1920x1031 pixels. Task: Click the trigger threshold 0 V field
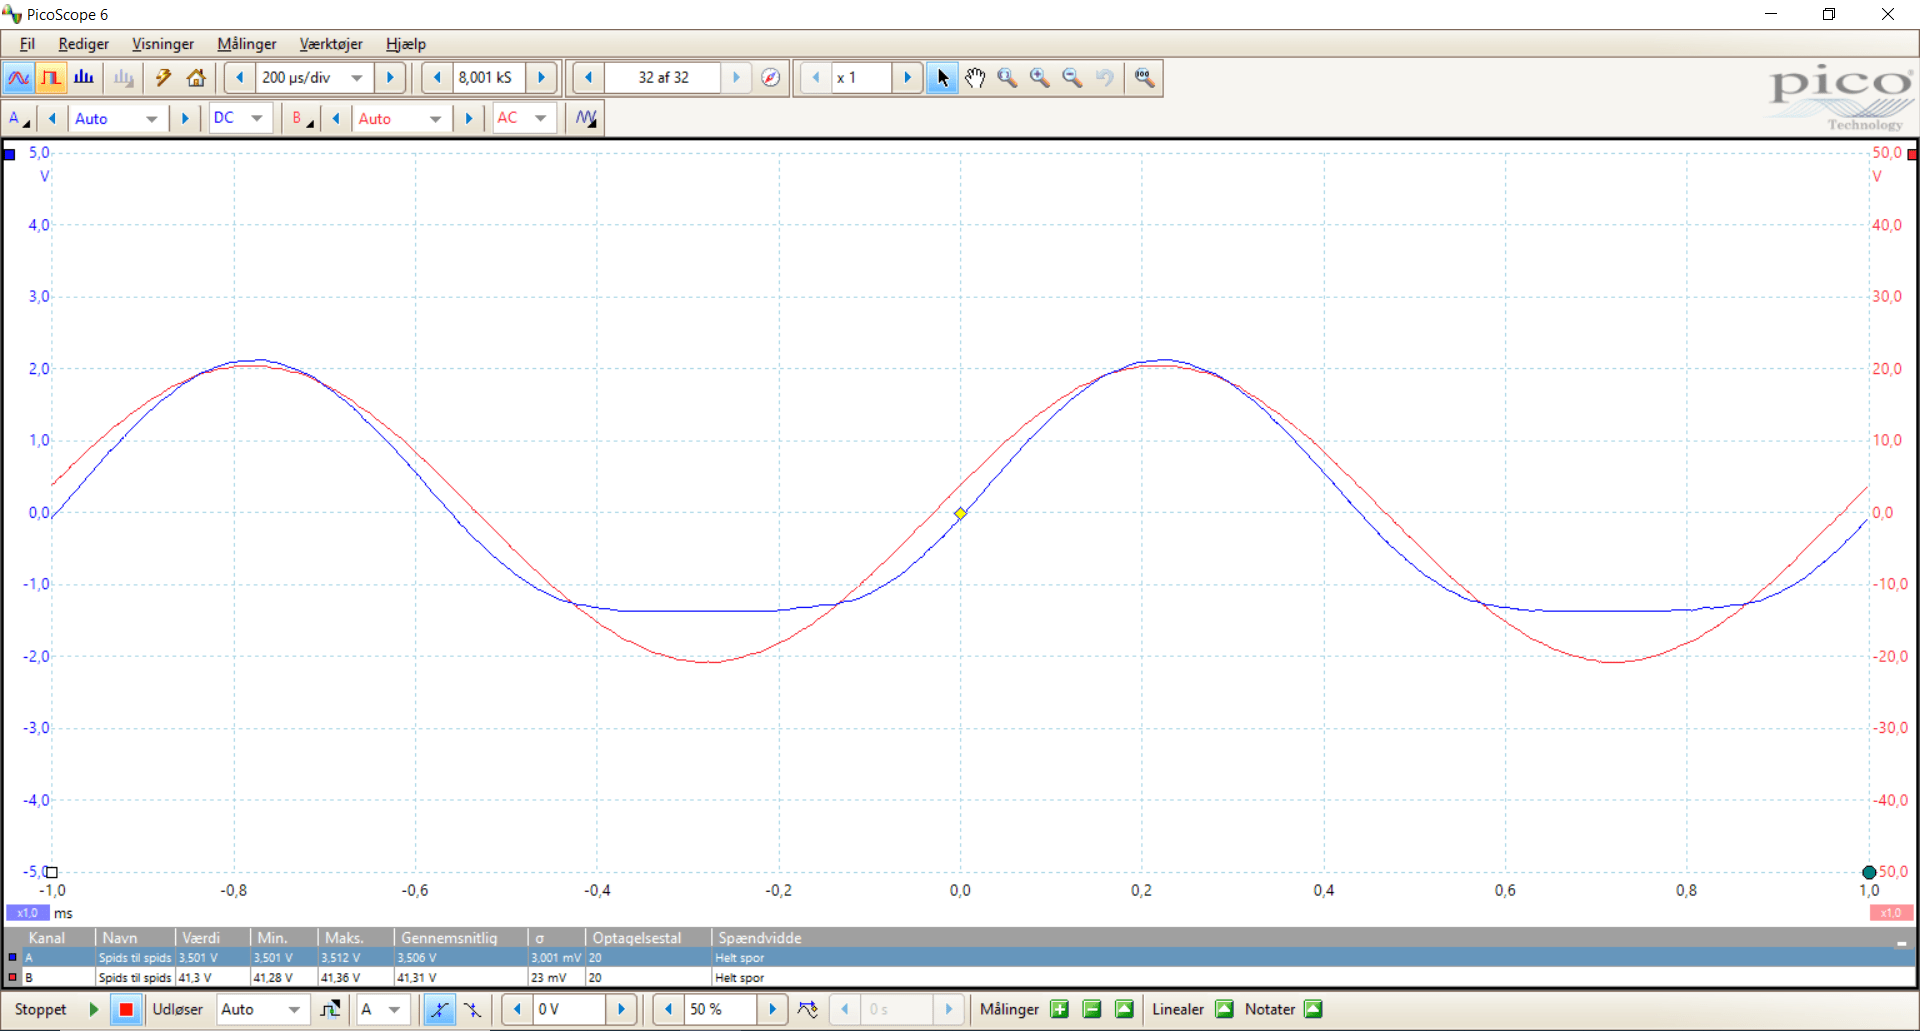coord(569,1010)
